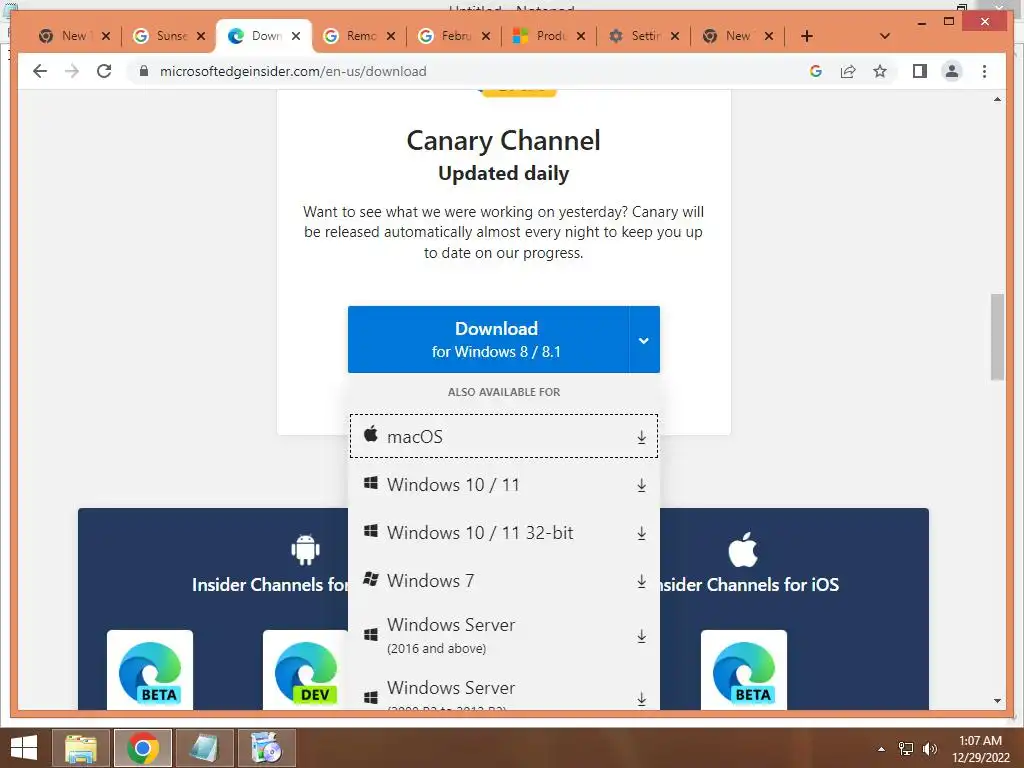Click the Chrome taskbar icon
This screenshot has height=768, width=1024.
(143, 748)
